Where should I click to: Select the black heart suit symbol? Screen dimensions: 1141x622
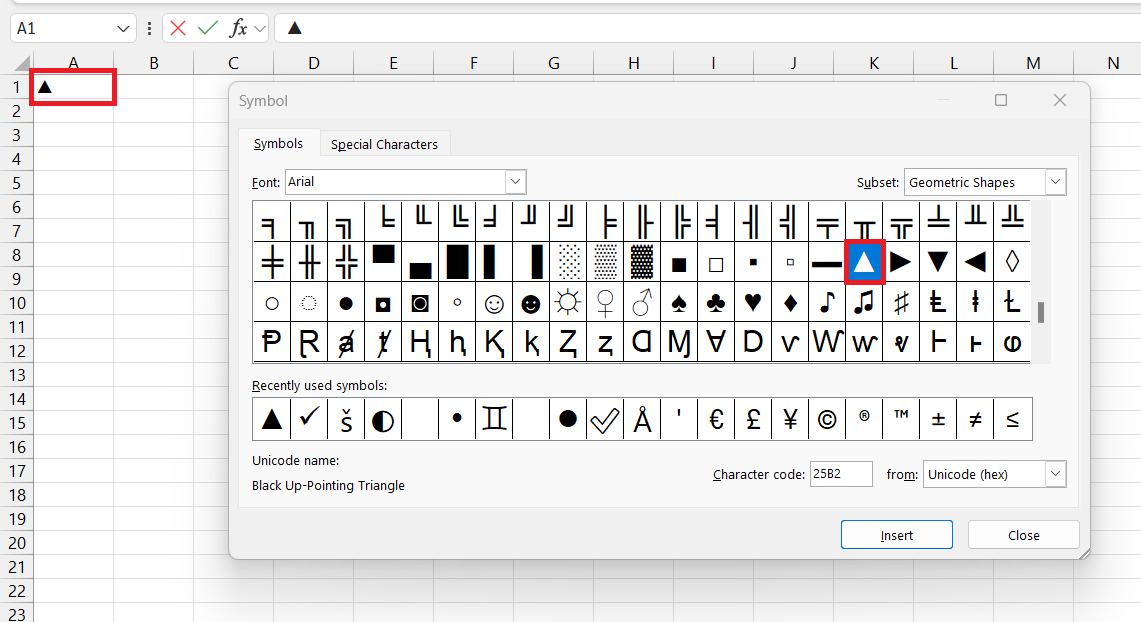(753, 303)
